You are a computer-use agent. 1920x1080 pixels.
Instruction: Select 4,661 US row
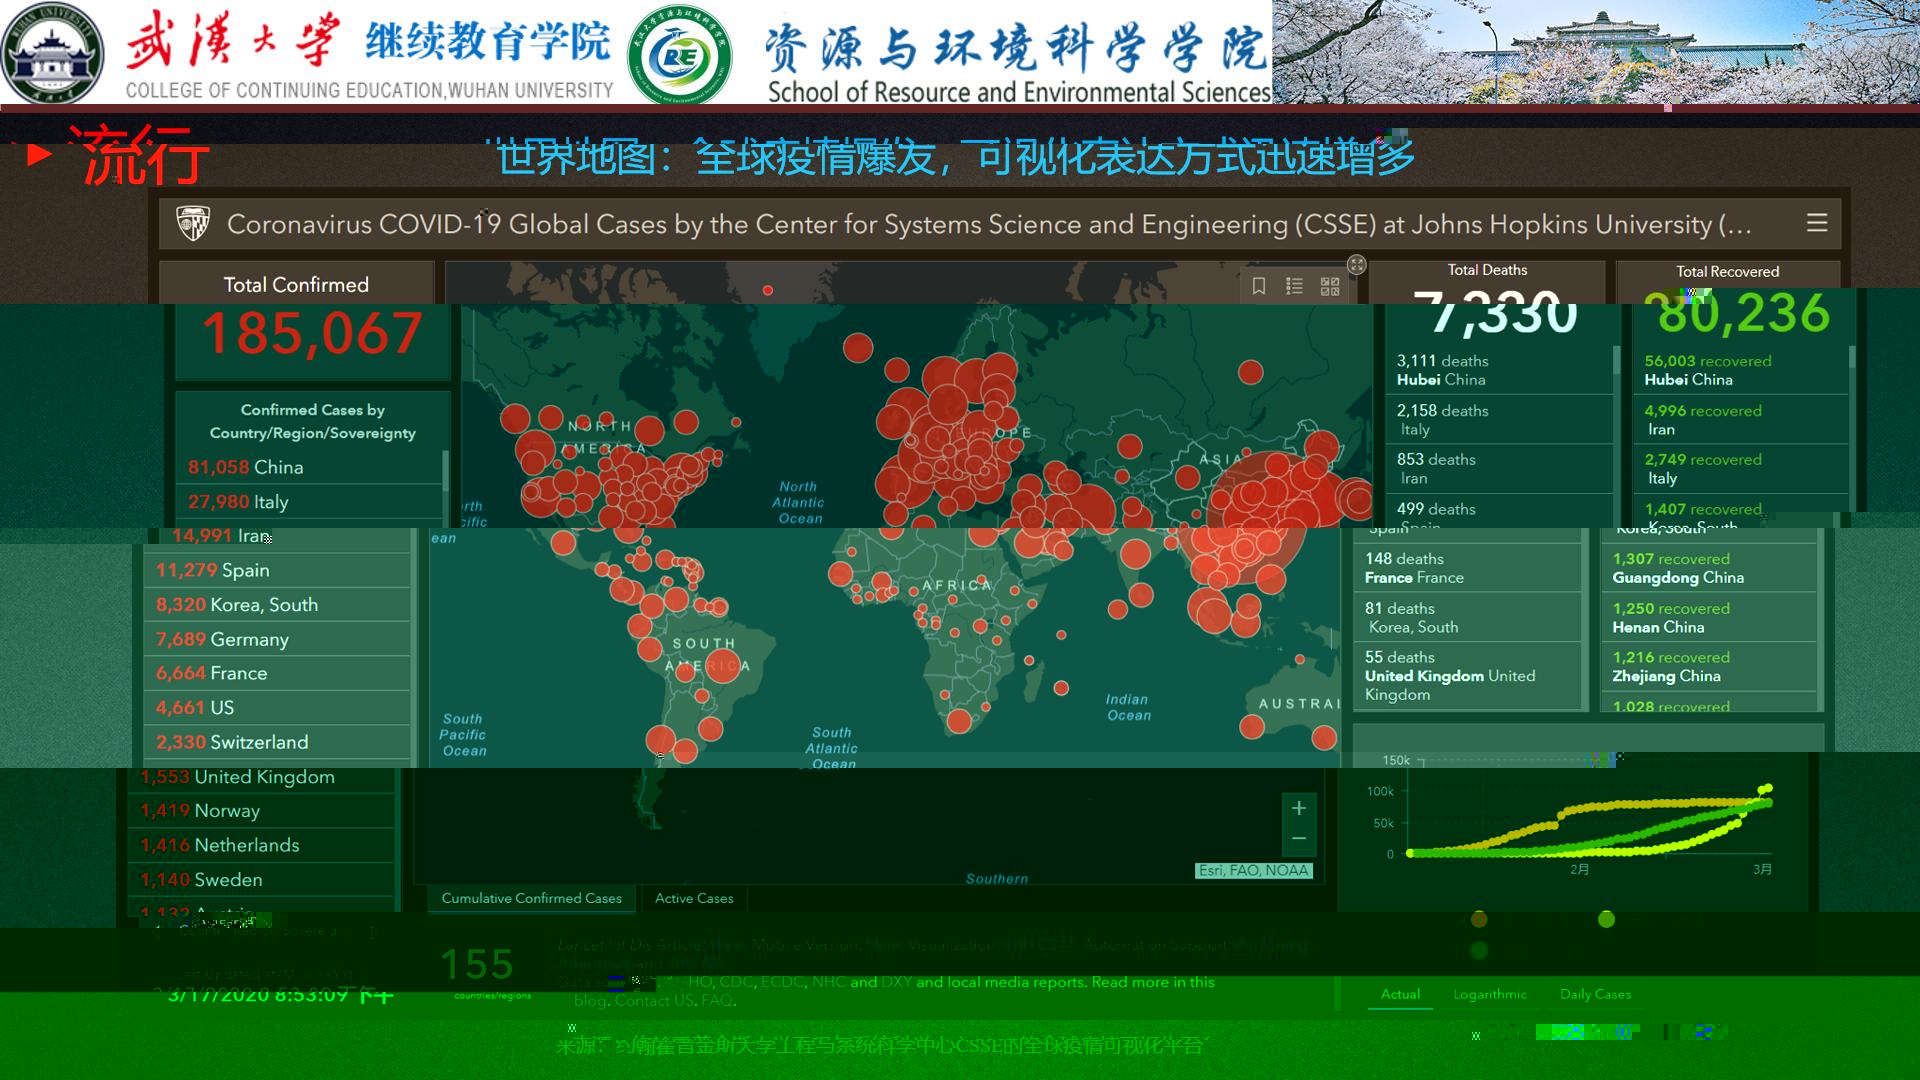tap(278, 708)
